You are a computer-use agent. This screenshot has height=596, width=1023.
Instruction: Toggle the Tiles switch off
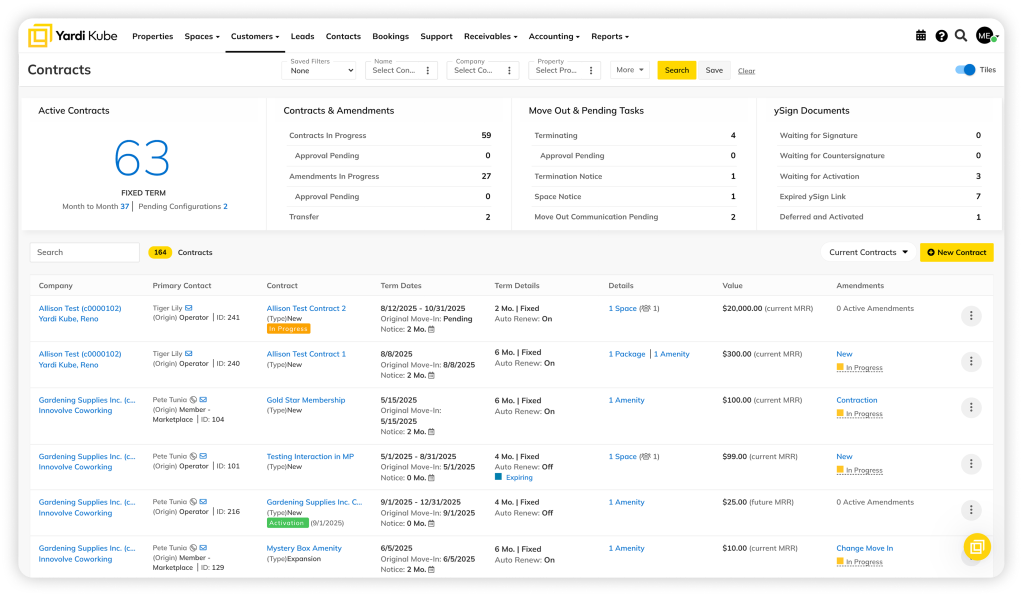coord(965,70)
